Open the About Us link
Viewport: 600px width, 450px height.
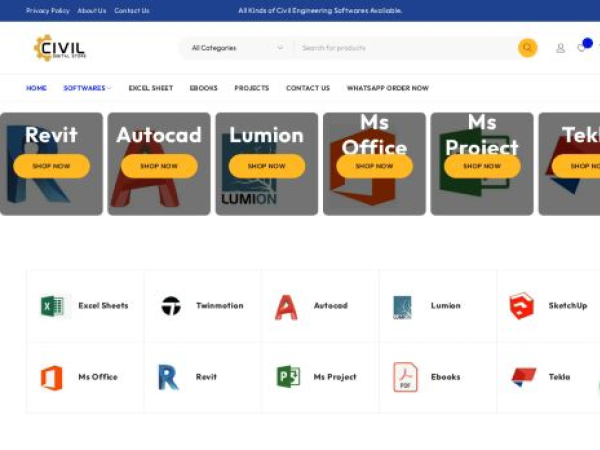point(92,11)
